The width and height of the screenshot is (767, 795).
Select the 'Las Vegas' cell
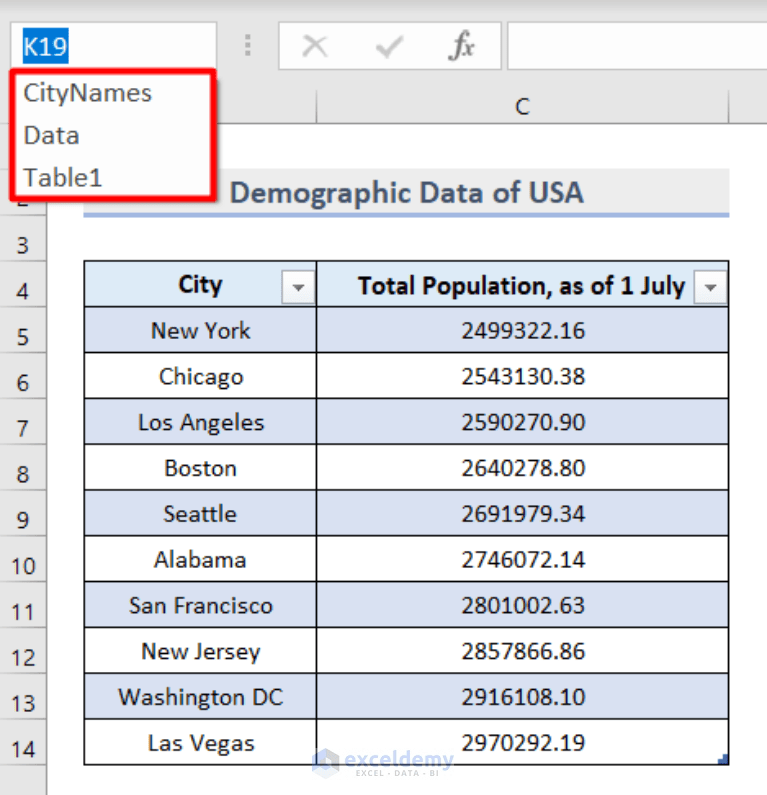200,743
